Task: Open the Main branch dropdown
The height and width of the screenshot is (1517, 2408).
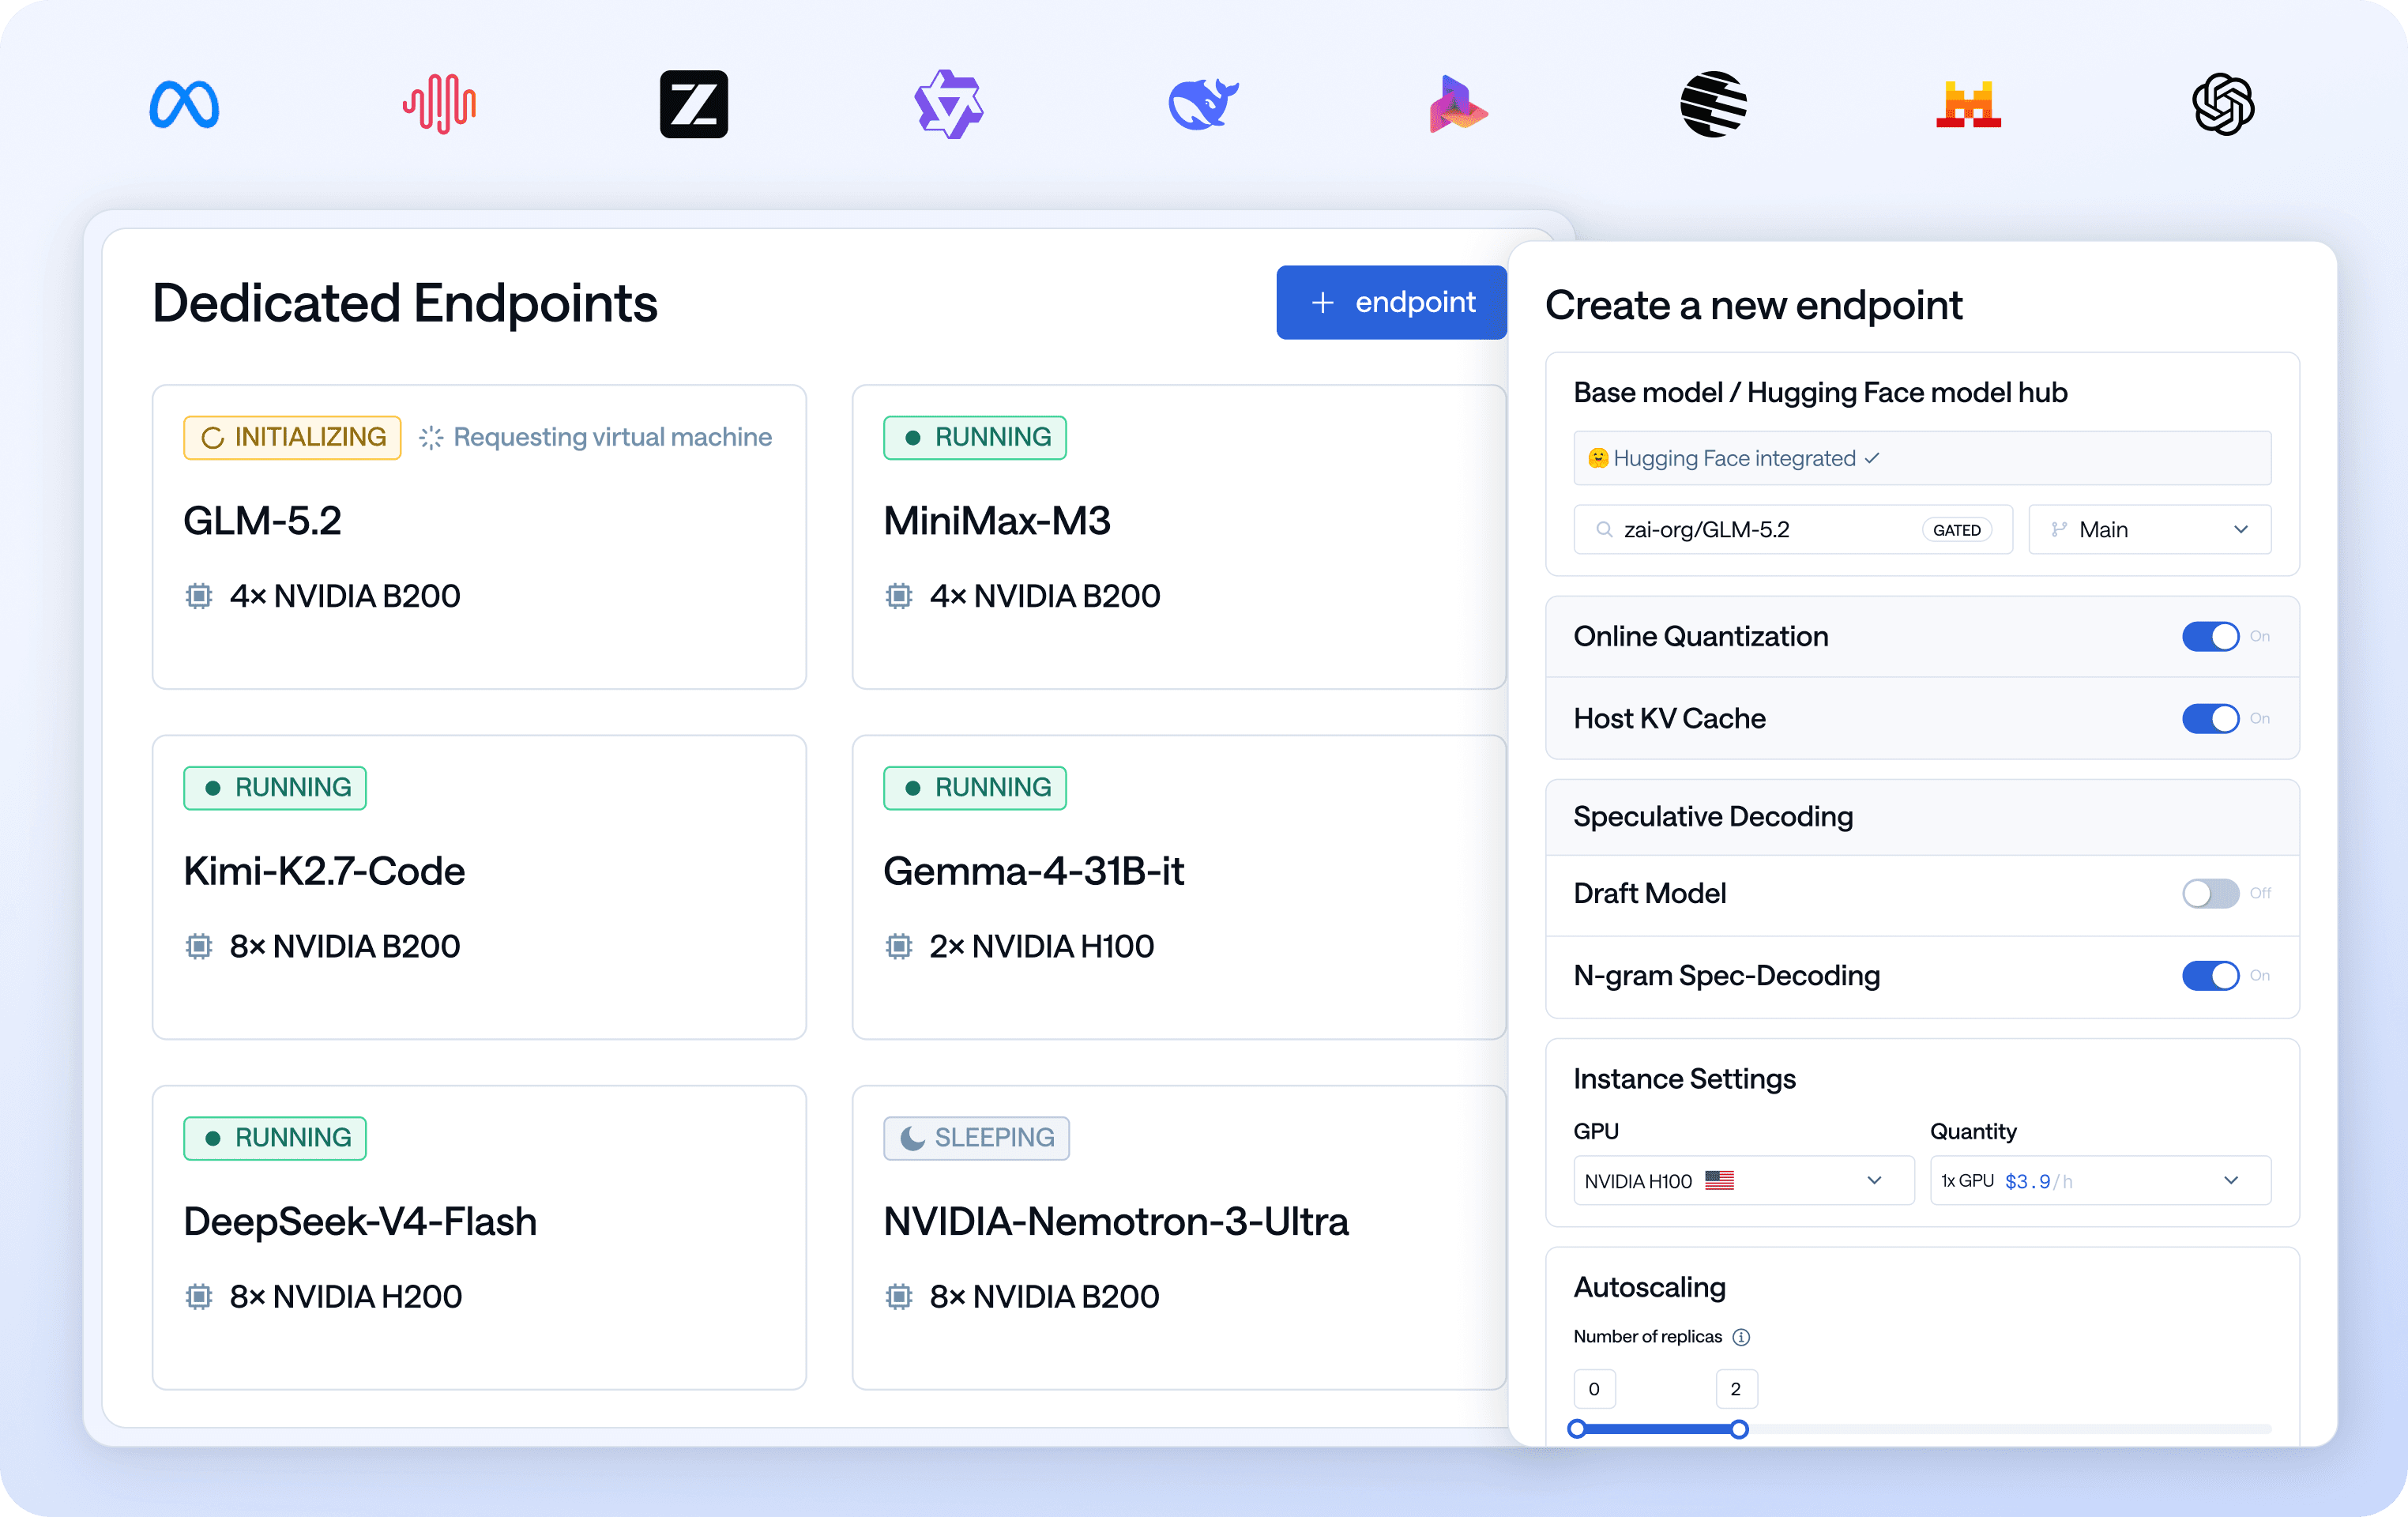Action: (2149, 529)
